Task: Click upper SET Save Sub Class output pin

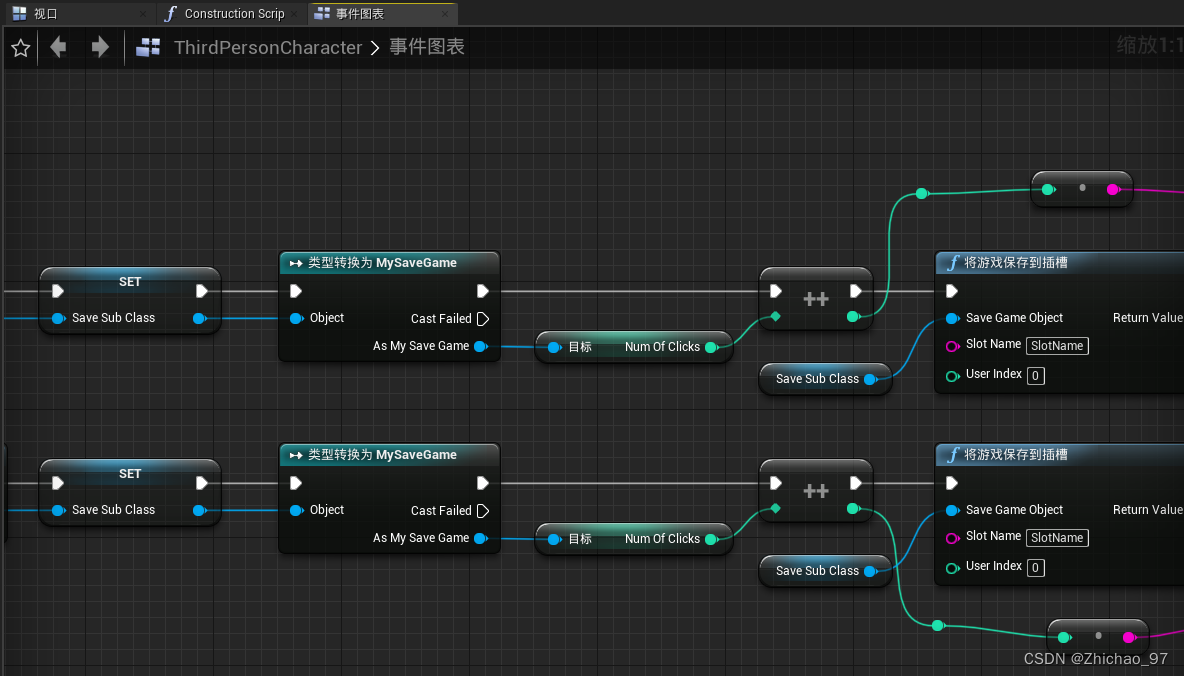Action: [199, 318]
